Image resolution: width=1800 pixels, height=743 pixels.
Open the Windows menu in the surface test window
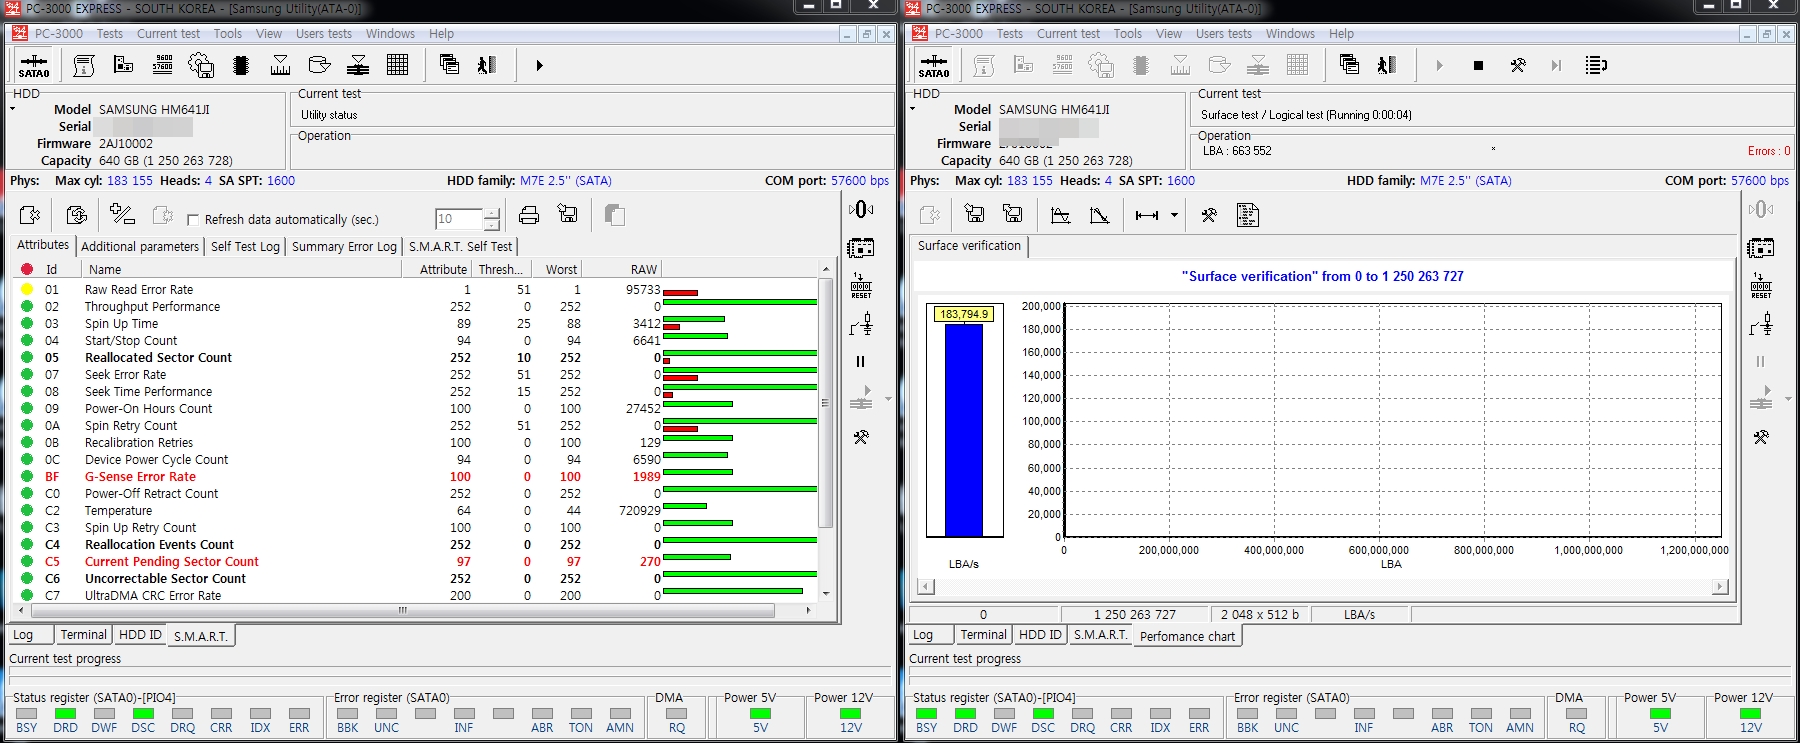[x=1290, y=33]
